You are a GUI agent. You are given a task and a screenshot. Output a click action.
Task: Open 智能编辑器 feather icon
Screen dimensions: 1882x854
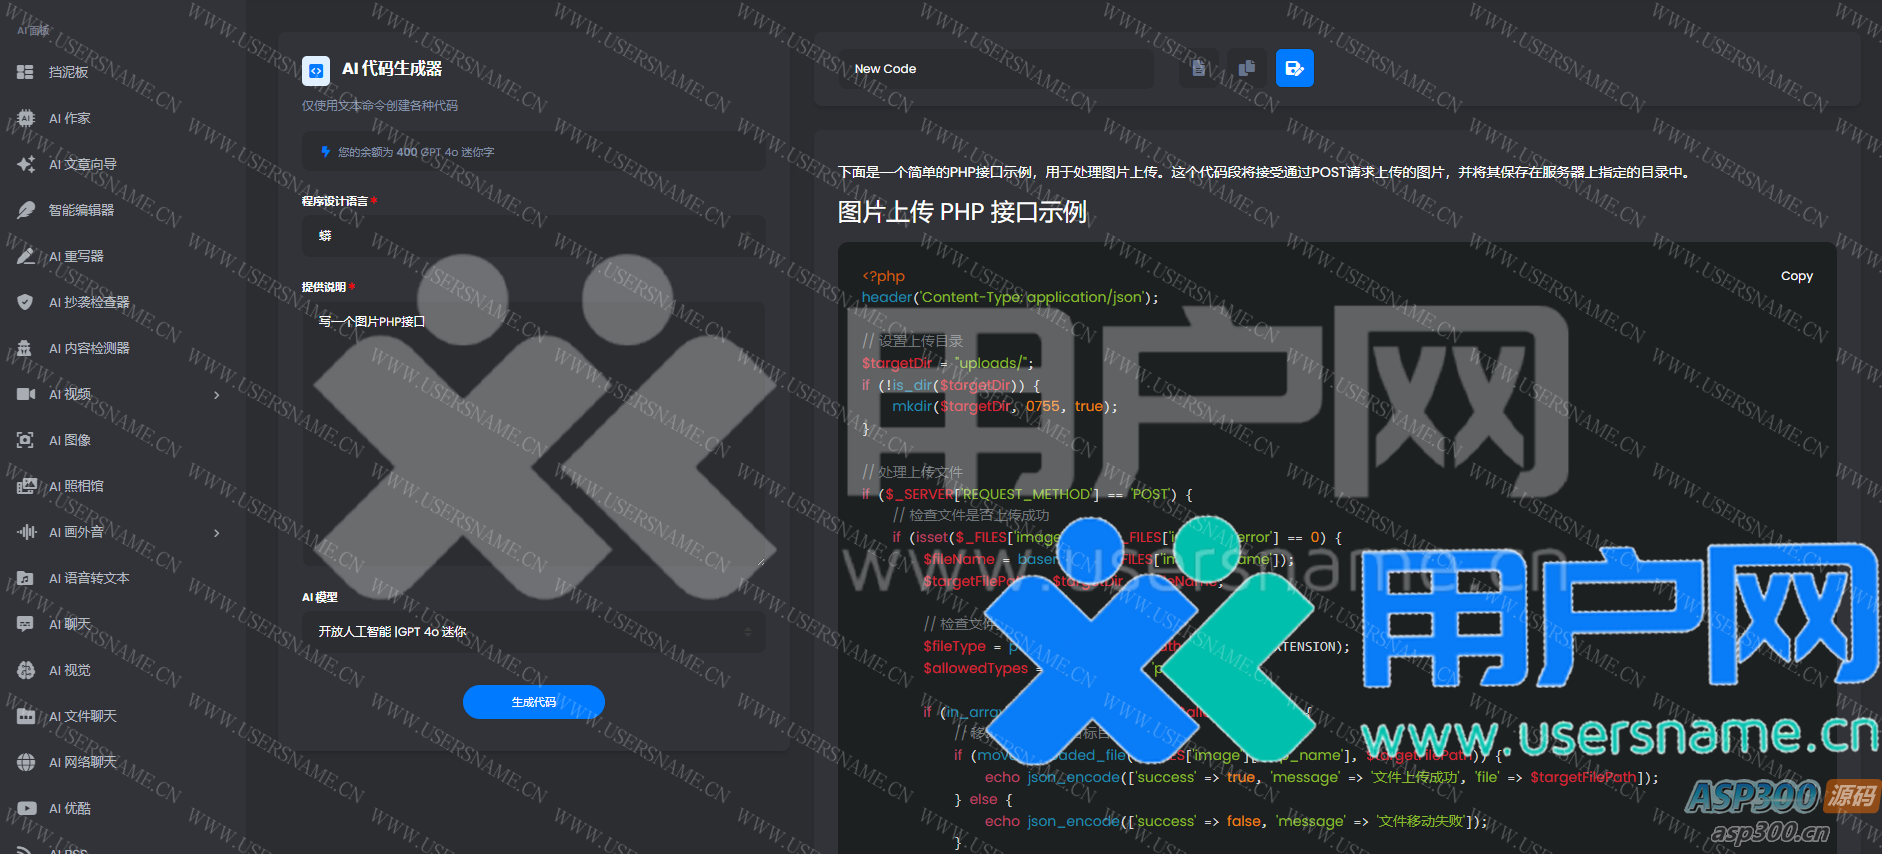(x=26, y=210)
